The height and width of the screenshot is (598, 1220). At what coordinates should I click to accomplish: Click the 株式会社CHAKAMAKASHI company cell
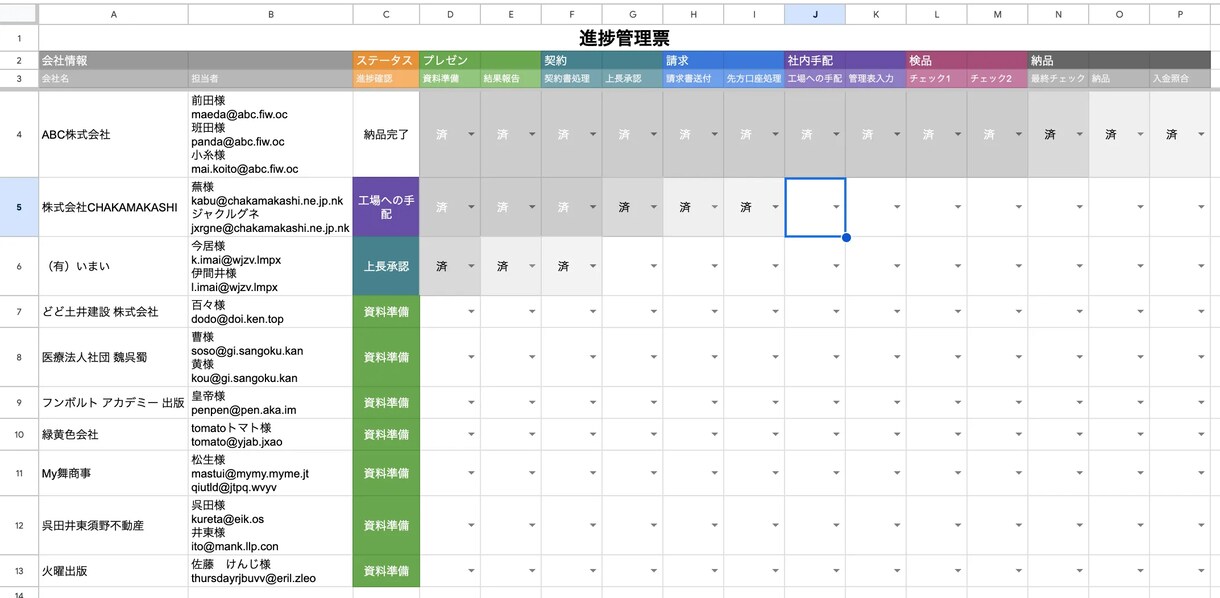(x=113, y=208)
